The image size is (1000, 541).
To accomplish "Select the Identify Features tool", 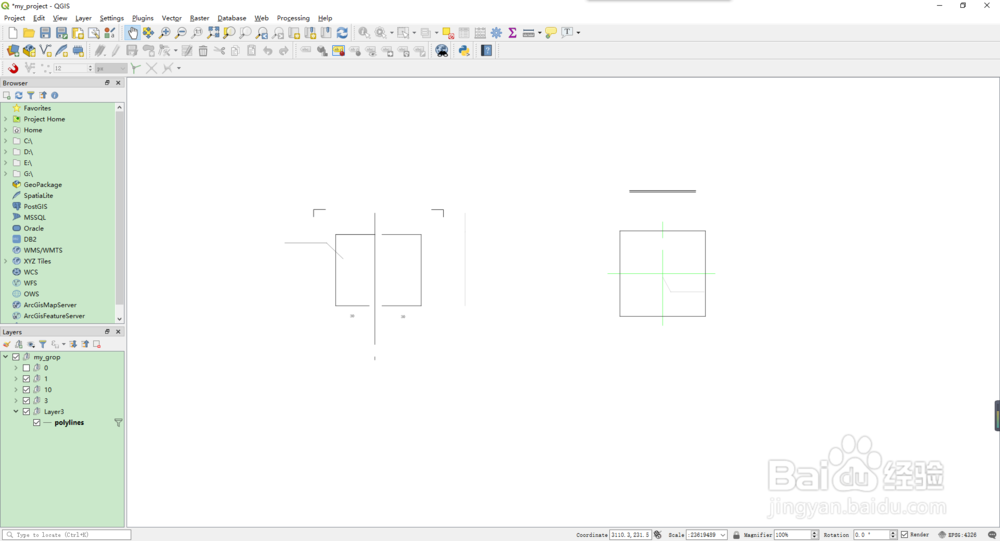I will coord(364,33).
